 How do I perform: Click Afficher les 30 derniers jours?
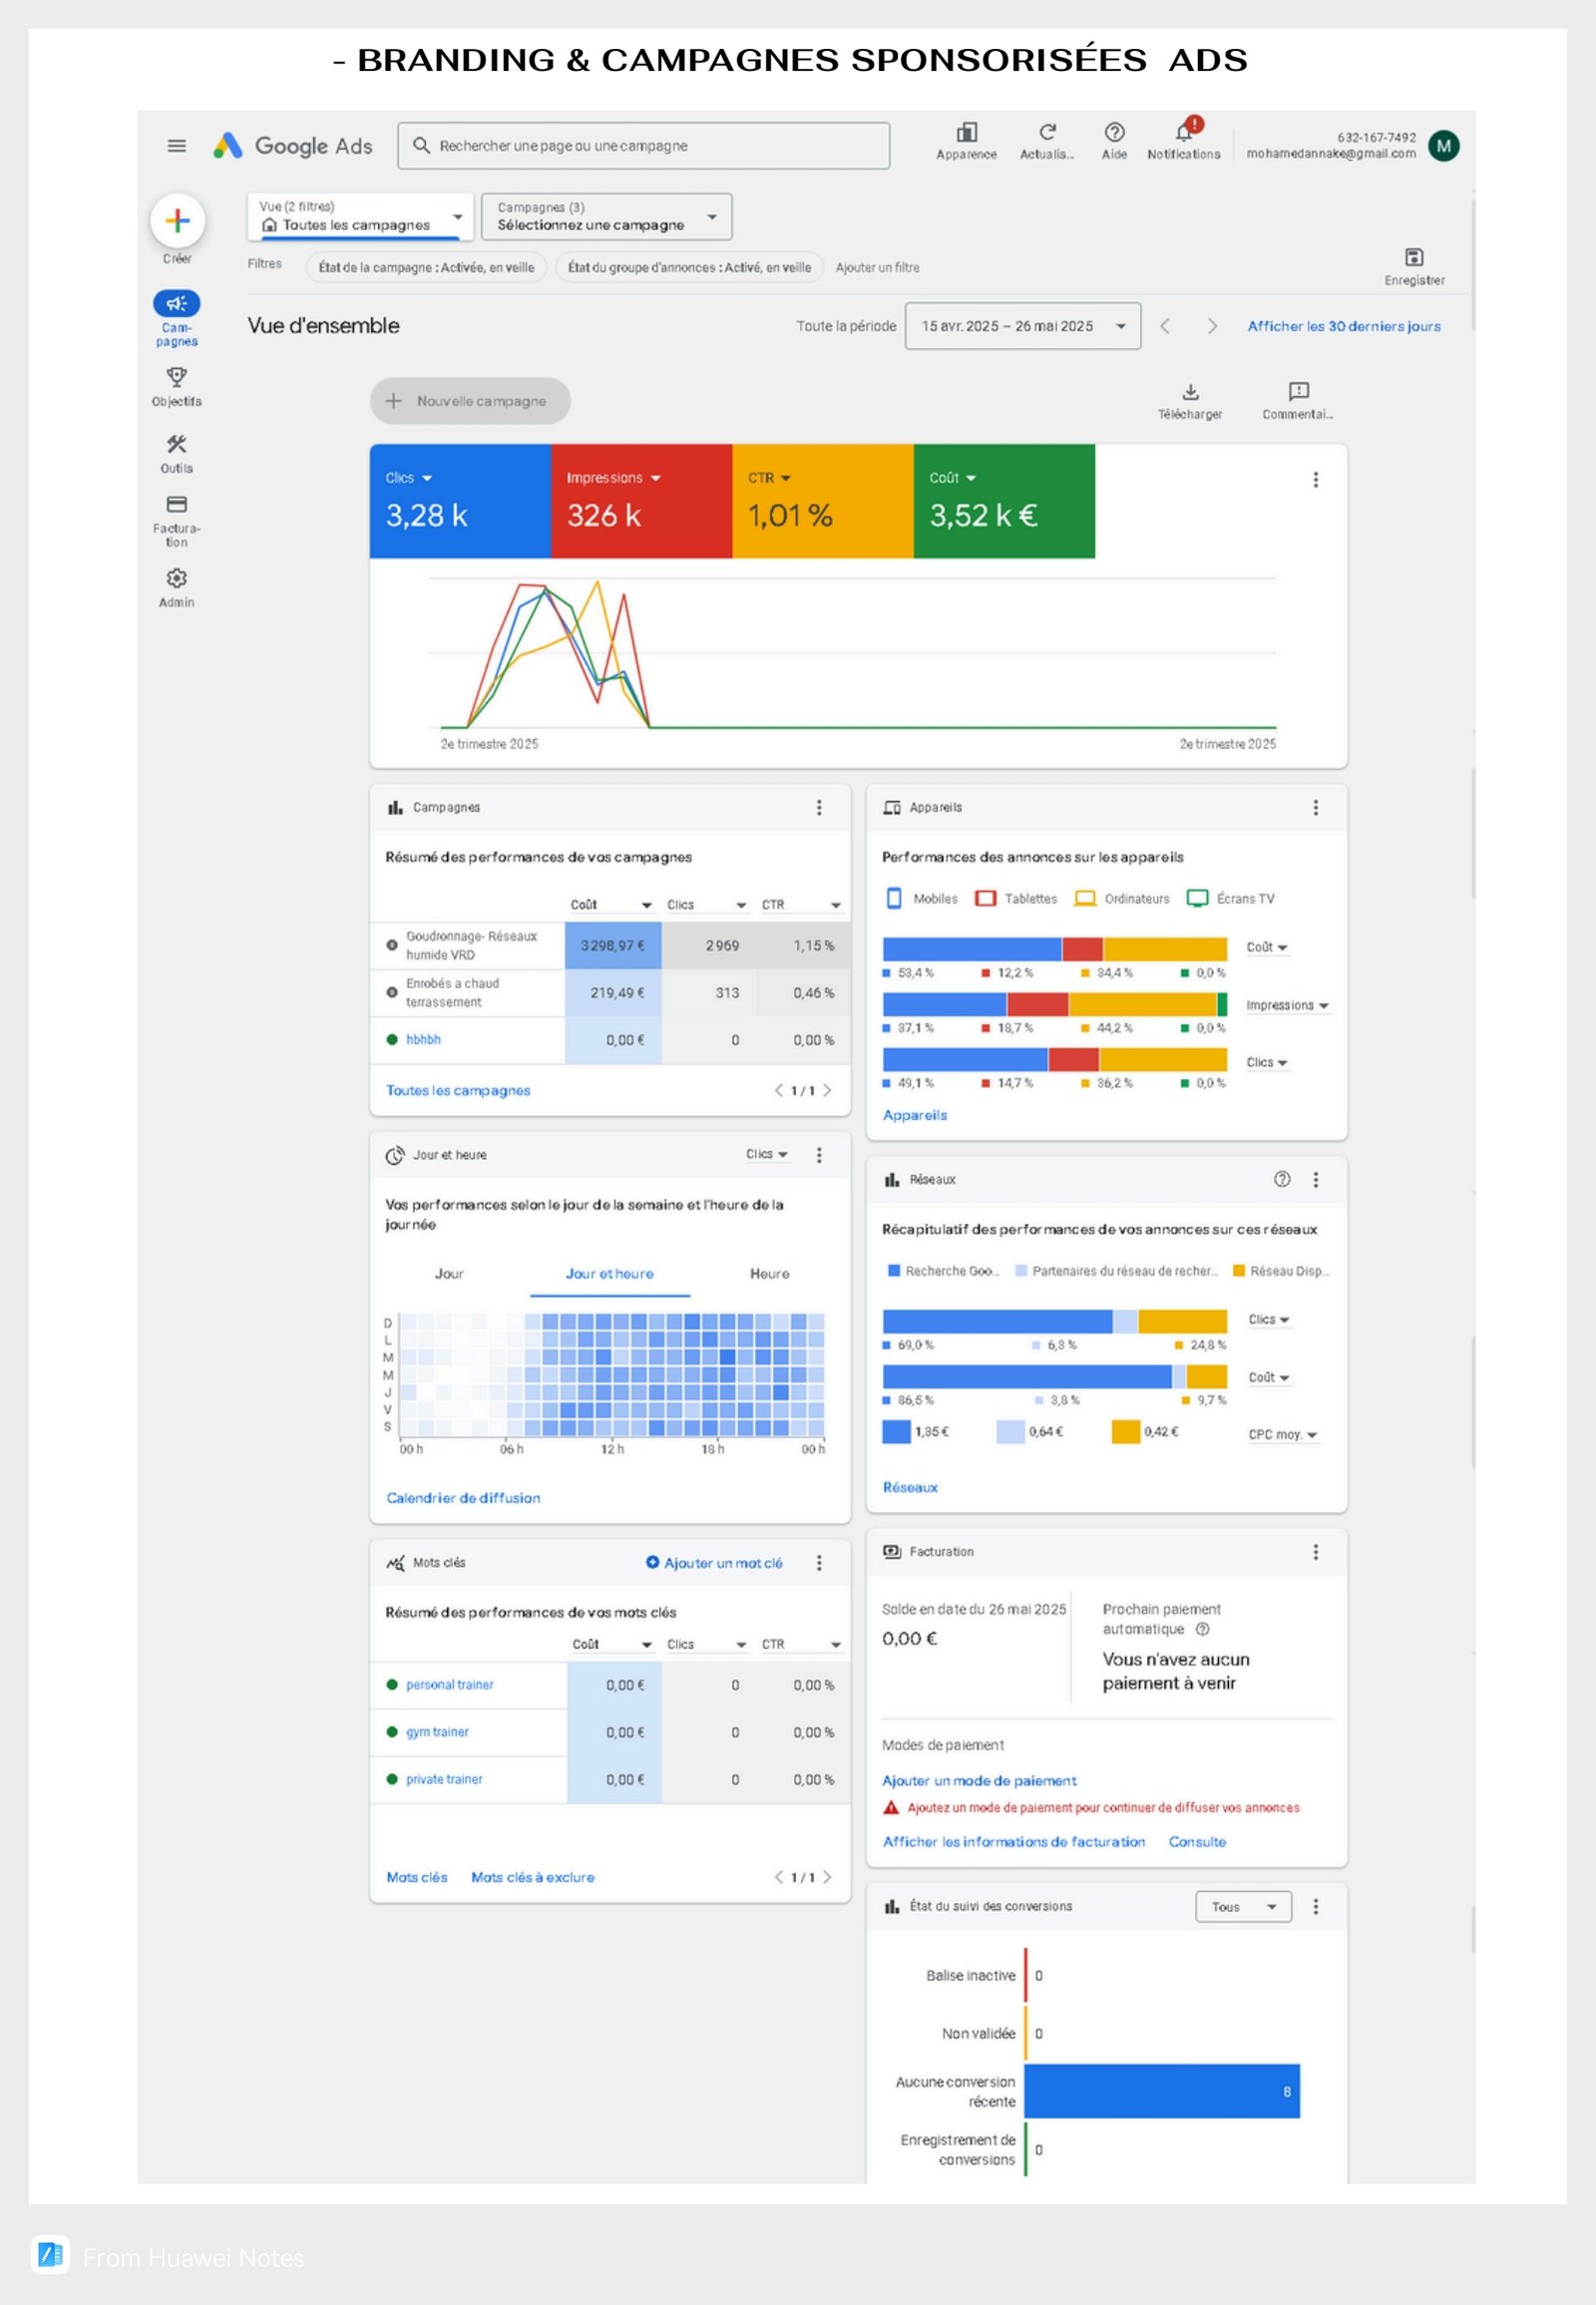[1344, 326]
